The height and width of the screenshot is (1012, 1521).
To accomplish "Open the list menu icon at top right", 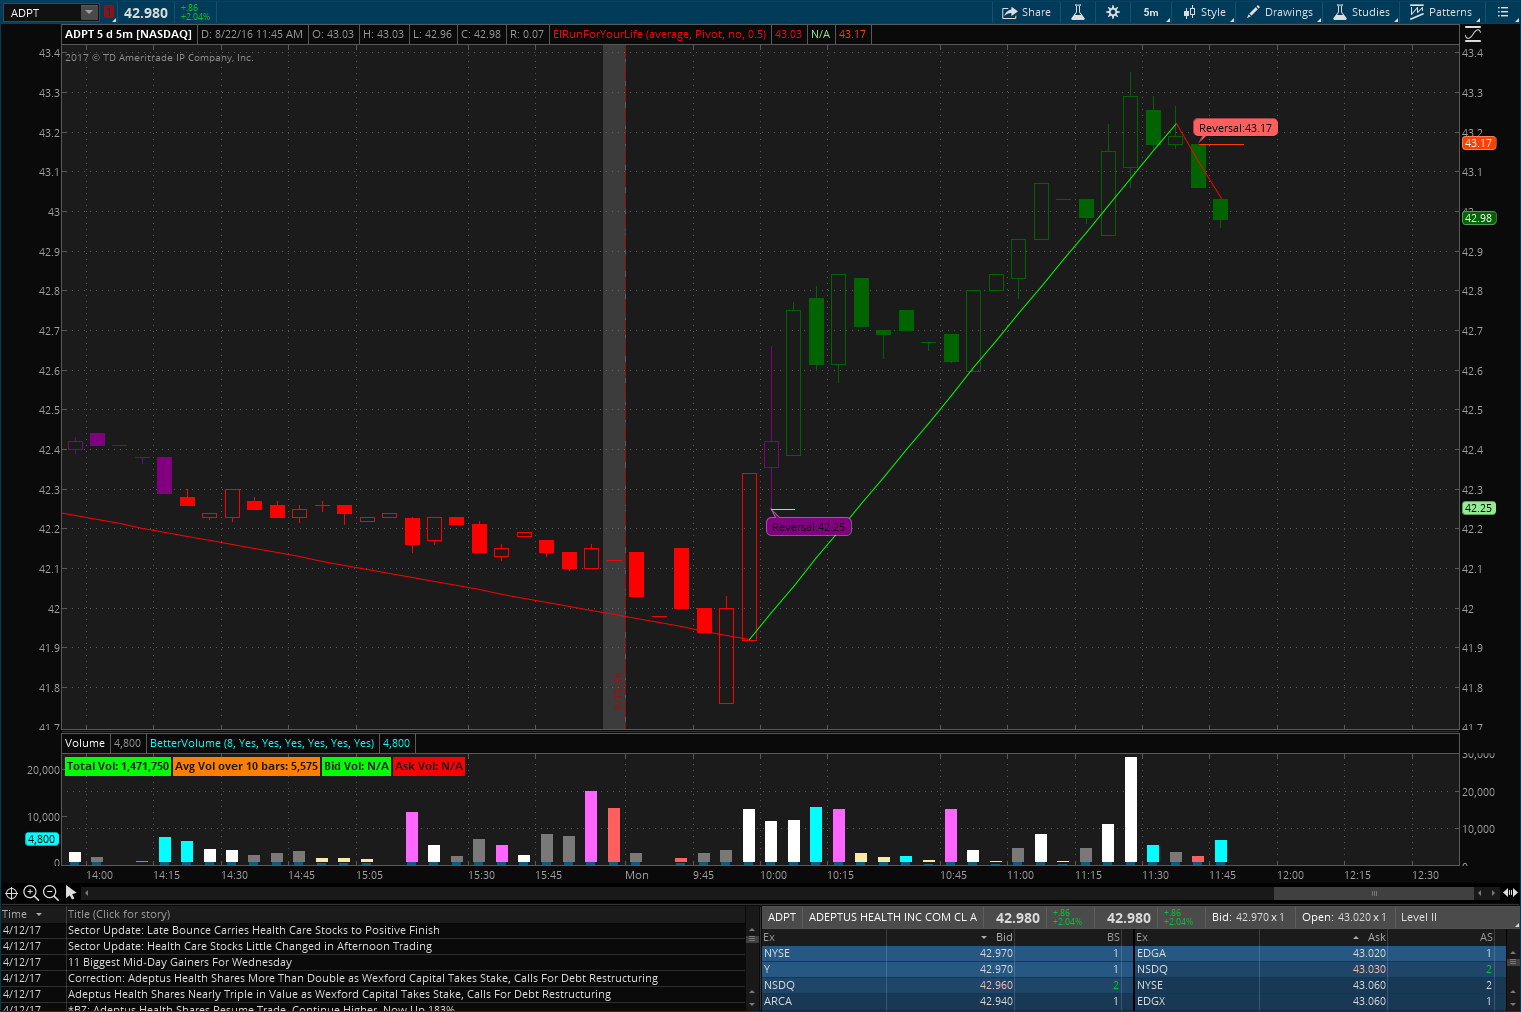I will coord(1503,12).
